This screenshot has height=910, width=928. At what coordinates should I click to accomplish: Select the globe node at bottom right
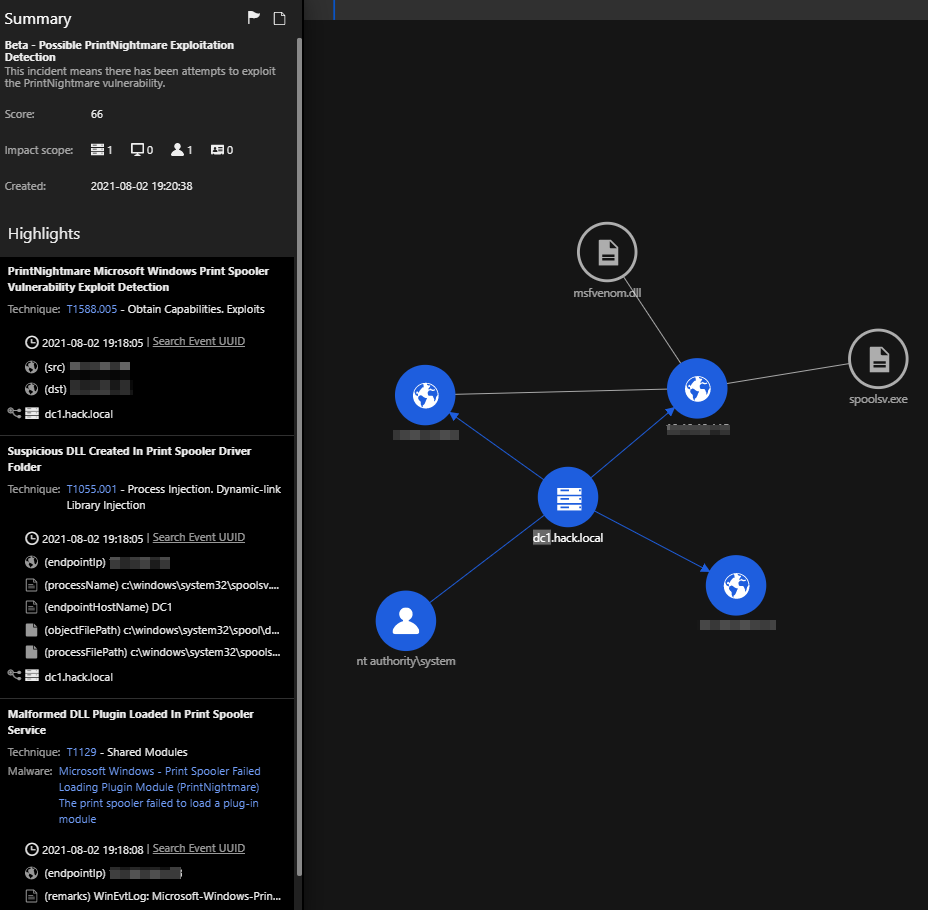[736, 586]
